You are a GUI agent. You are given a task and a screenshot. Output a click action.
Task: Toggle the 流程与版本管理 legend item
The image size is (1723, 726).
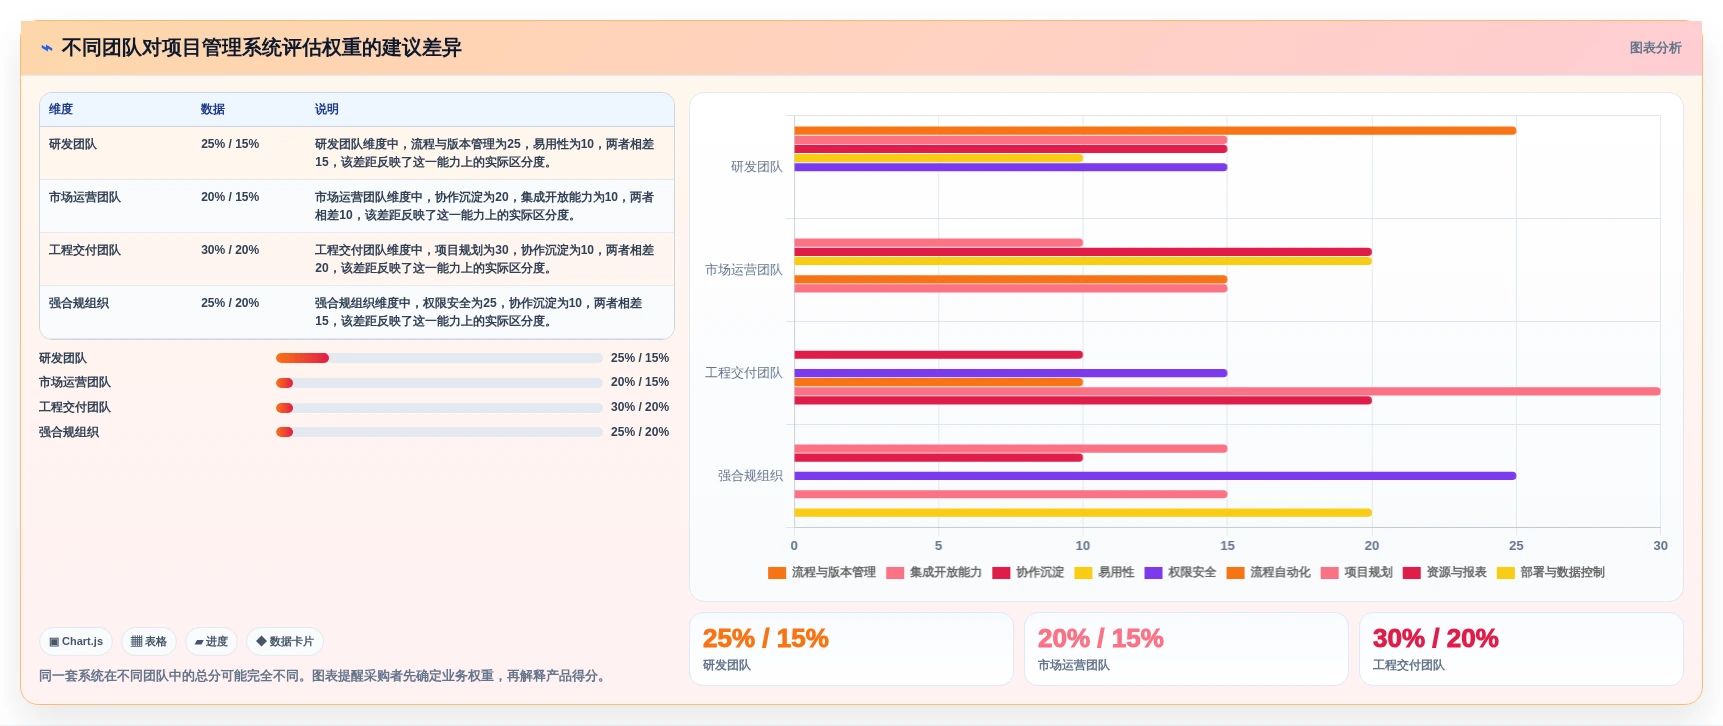pyautogui.click(x=822, y=573)
